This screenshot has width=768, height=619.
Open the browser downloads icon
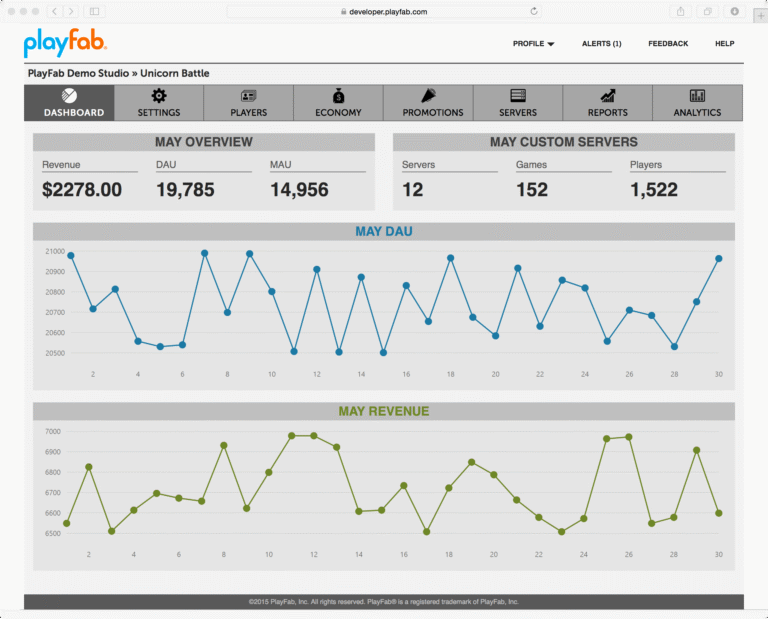(x=734, y=11)
